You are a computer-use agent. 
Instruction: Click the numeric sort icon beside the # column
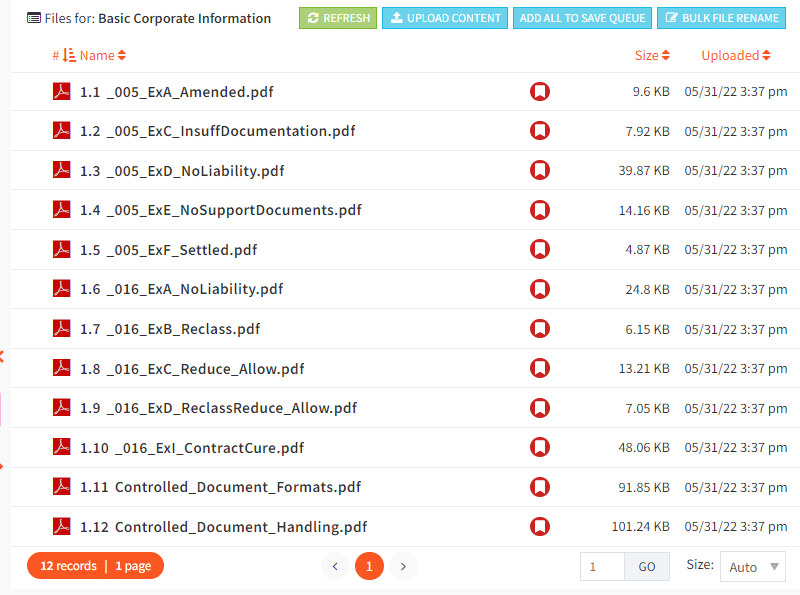tap(69, 55)
